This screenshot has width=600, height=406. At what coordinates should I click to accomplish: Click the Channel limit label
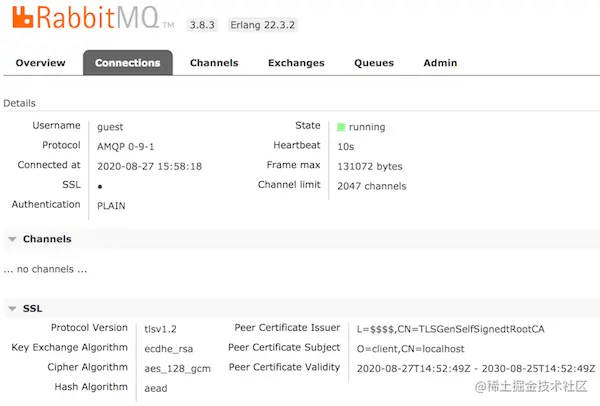pos(289,185)
